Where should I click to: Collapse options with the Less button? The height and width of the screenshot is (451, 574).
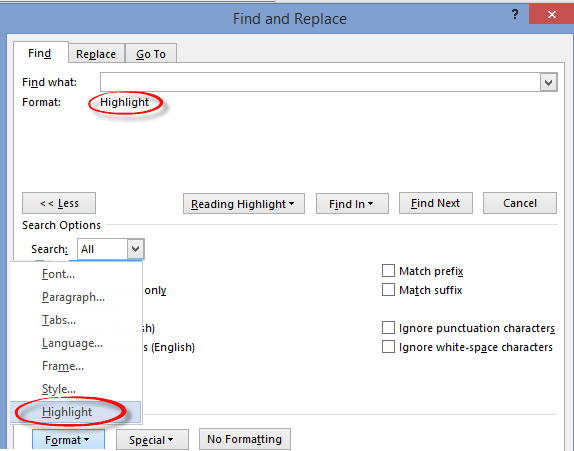pyautogui.click(x=59, y=203)
